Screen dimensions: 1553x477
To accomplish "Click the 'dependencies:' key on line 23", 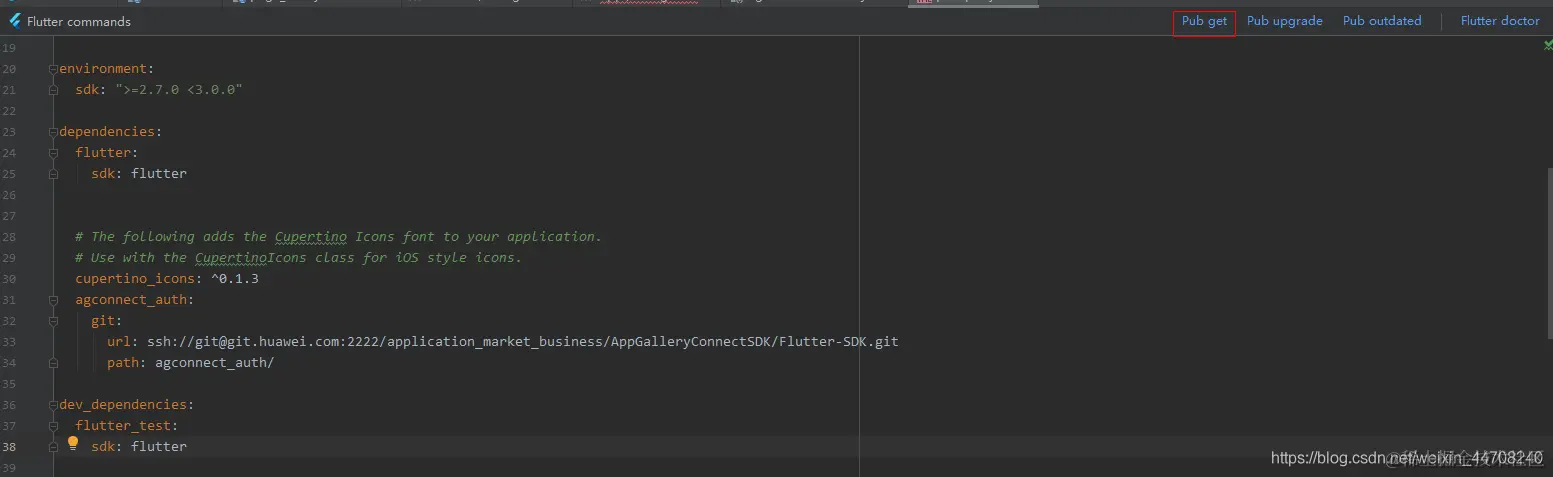I will pos(111,132).
